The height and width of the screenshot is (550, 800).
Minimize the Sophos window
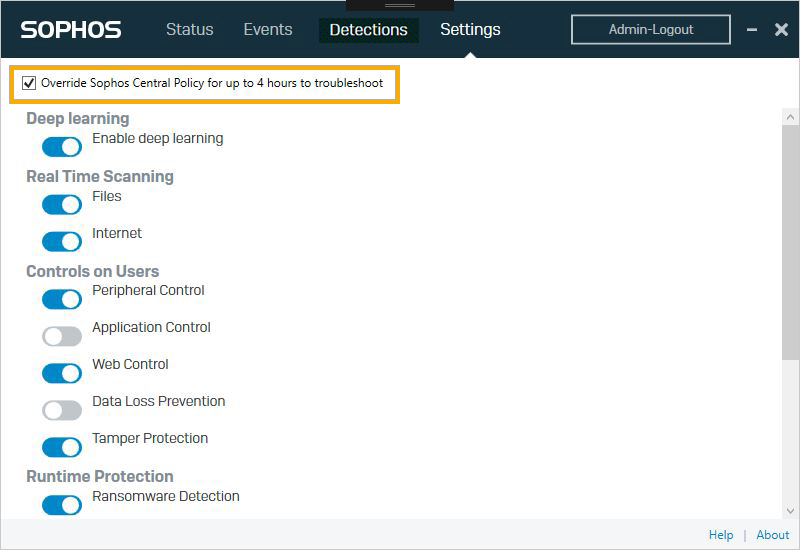[x=752, y=30]
